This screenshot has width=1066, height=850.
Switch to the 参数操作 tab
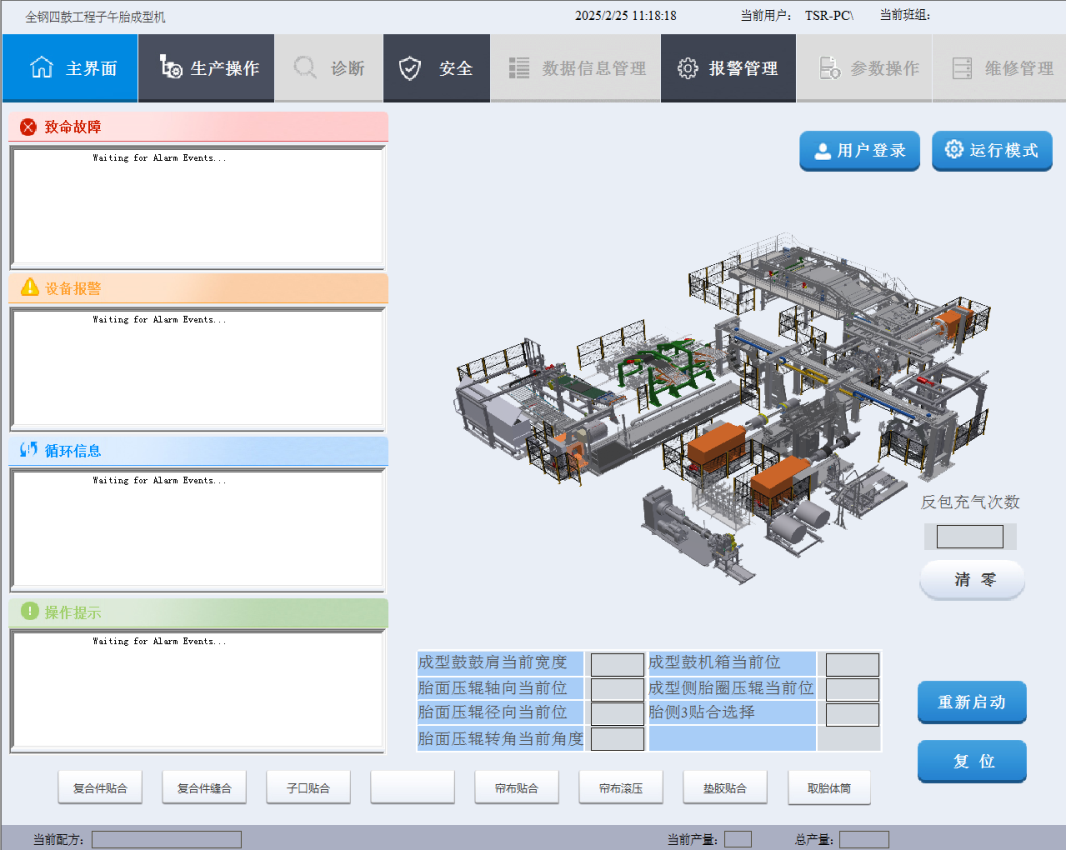click(864, 68)
